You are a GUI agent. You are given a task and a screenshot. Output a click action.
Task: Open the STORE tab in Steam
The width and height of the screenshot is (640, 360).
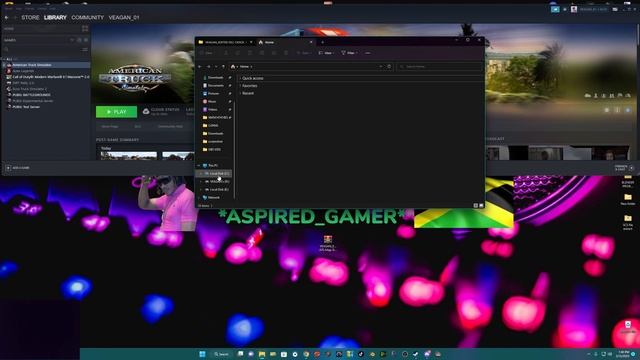coord(30,18)
